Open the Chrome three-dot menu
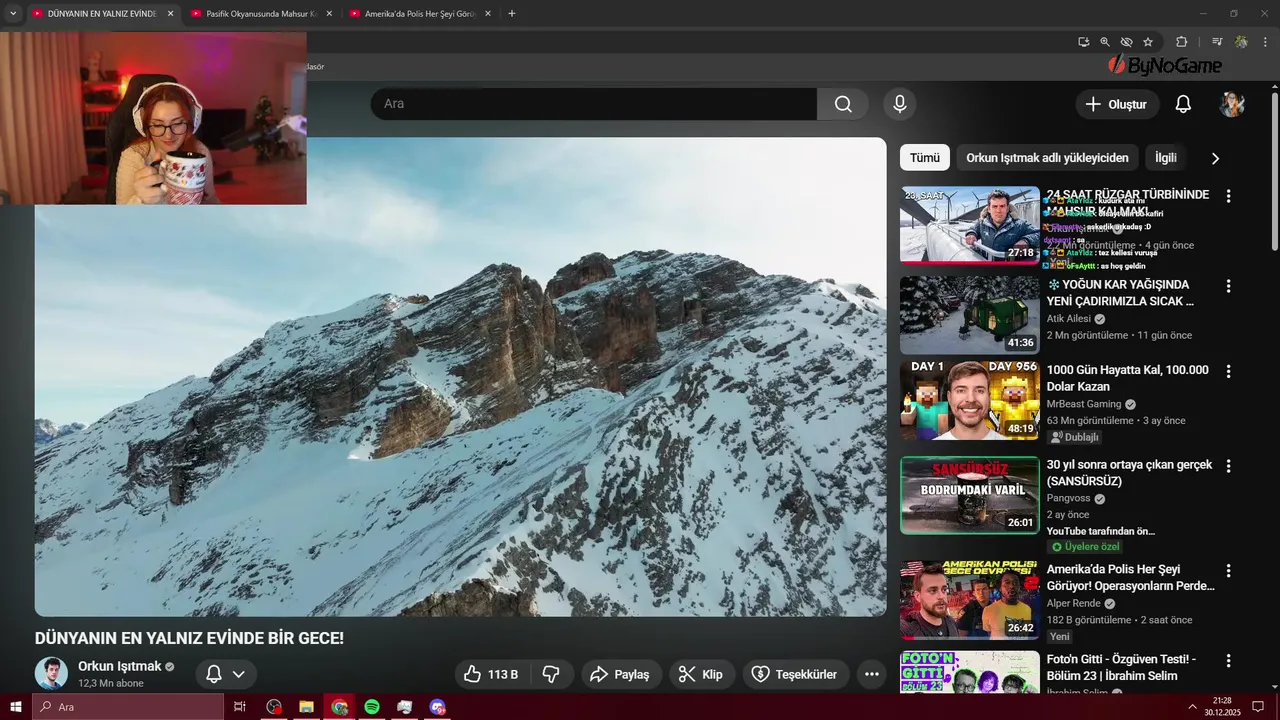The width and height of the screenshot is (1280, 720). point(1266,42)
